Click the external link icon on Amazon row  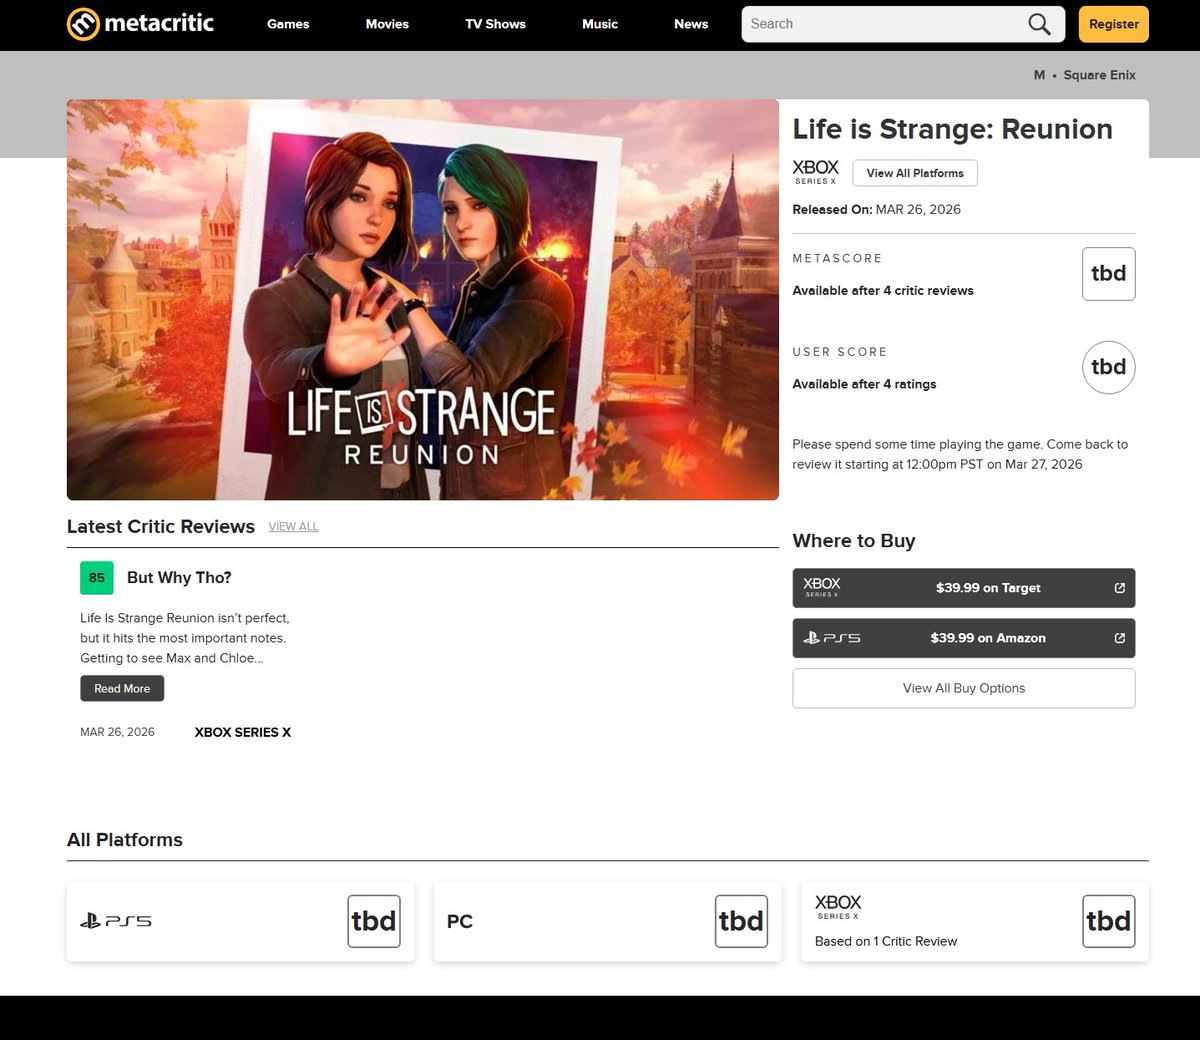coord(1119,638)
